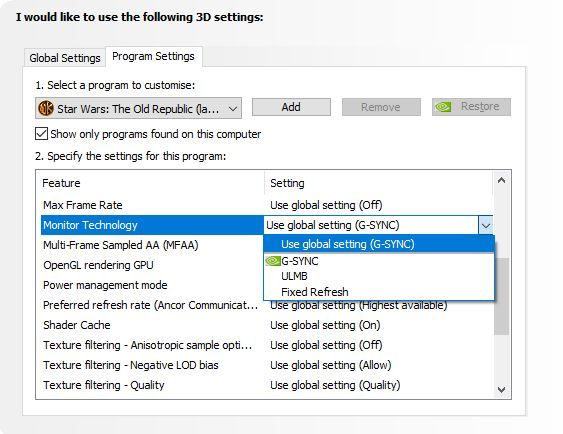The height and width of the screenshot is (434, 563).
Task: Open the program selection dropdown
Action: click(138, 108)
